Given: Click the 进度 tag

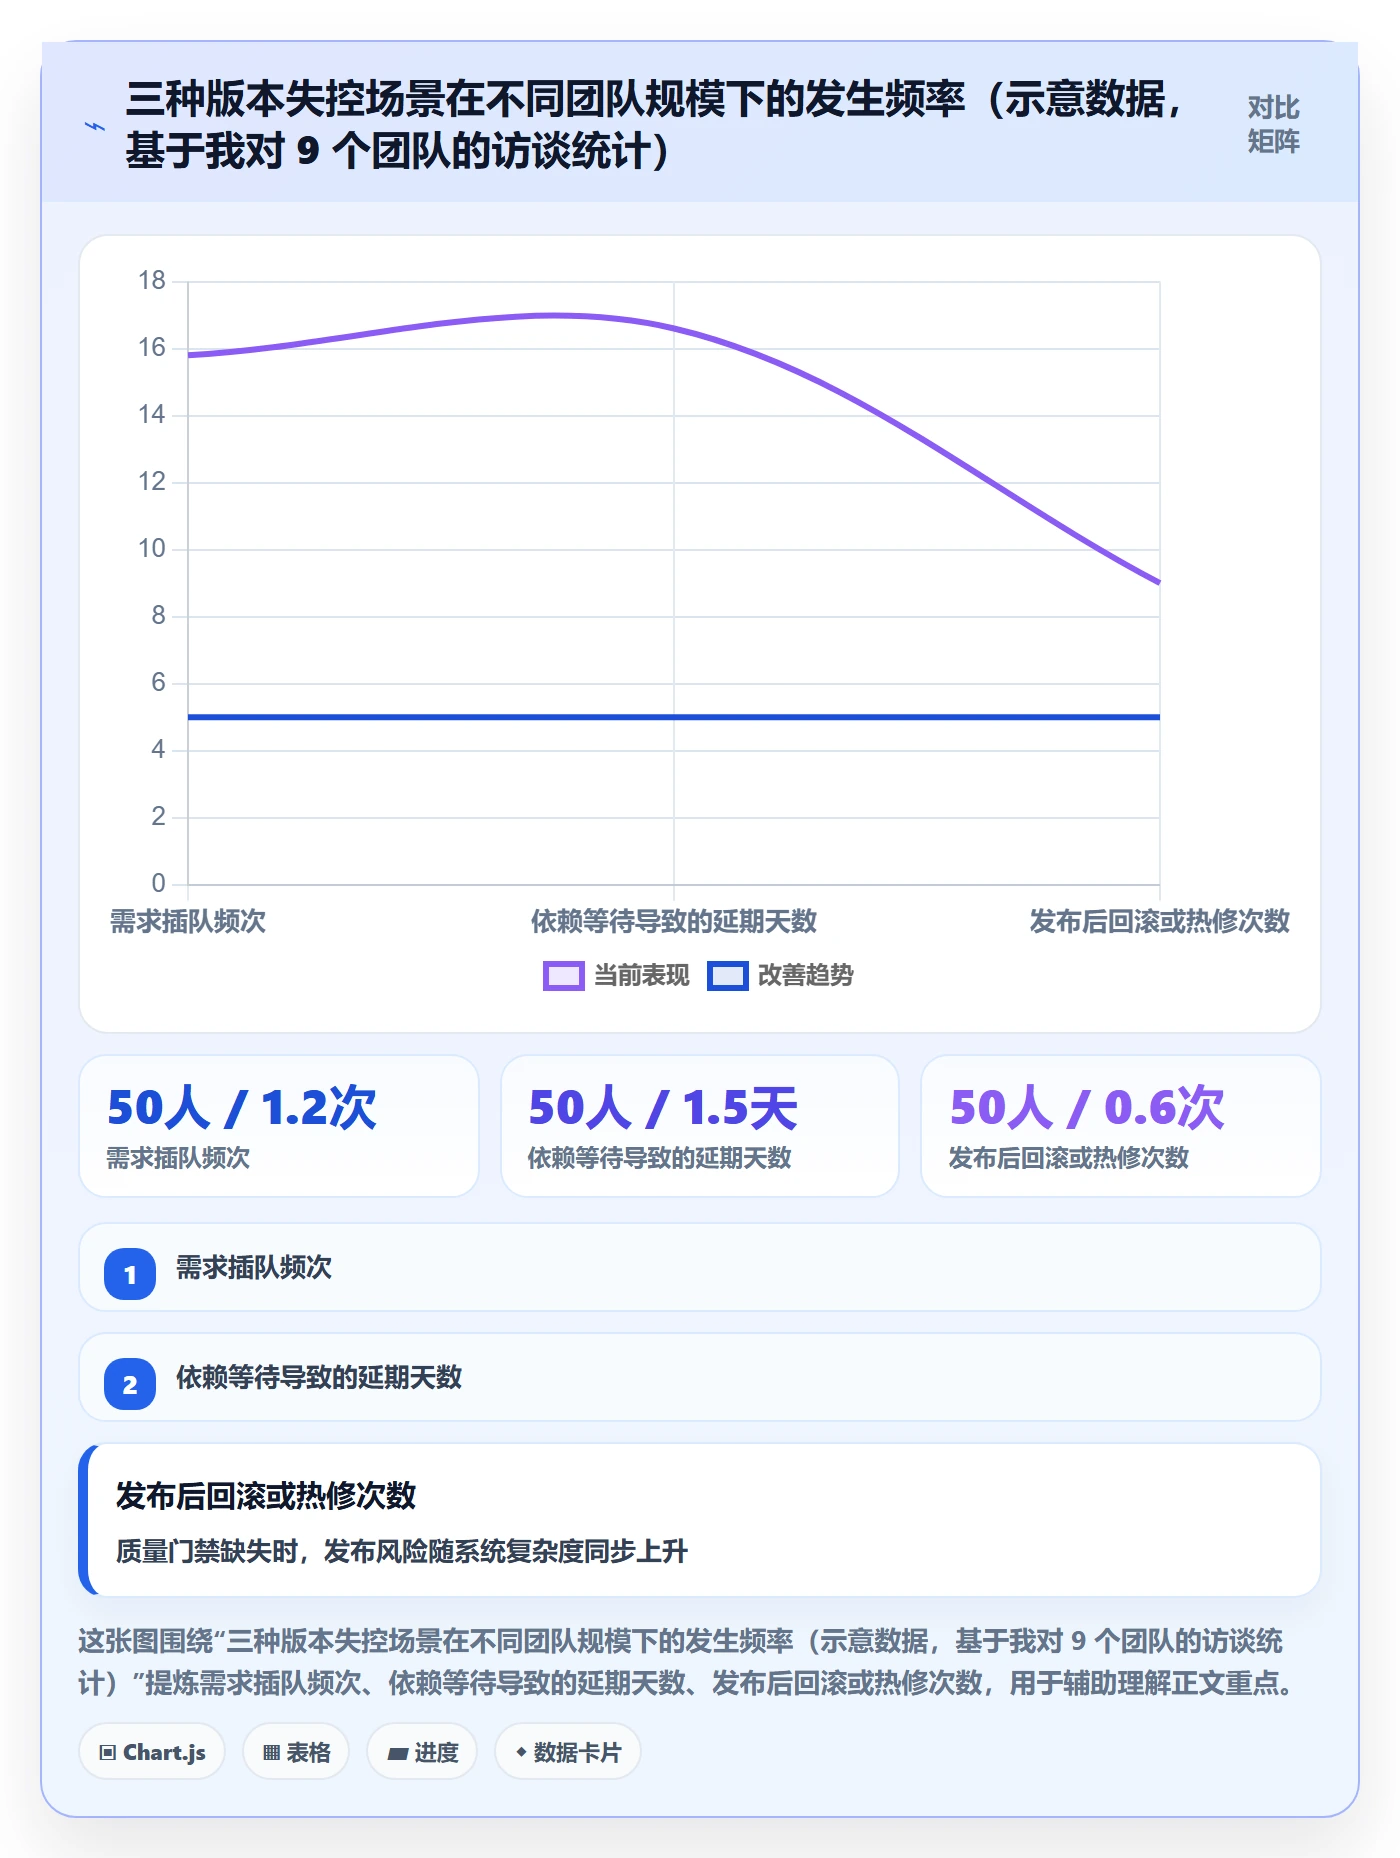Looking at the screenshot, I should (x=422, y=1752).
